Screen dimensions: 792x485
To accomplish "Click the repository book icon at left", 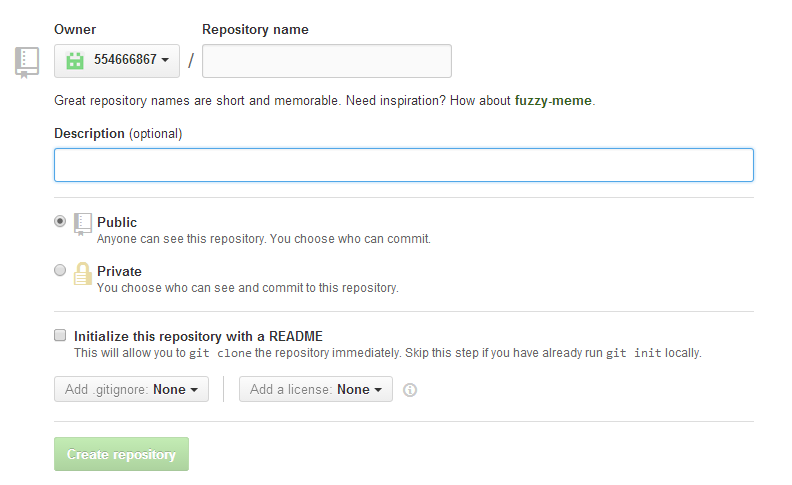I will point(27,61).
